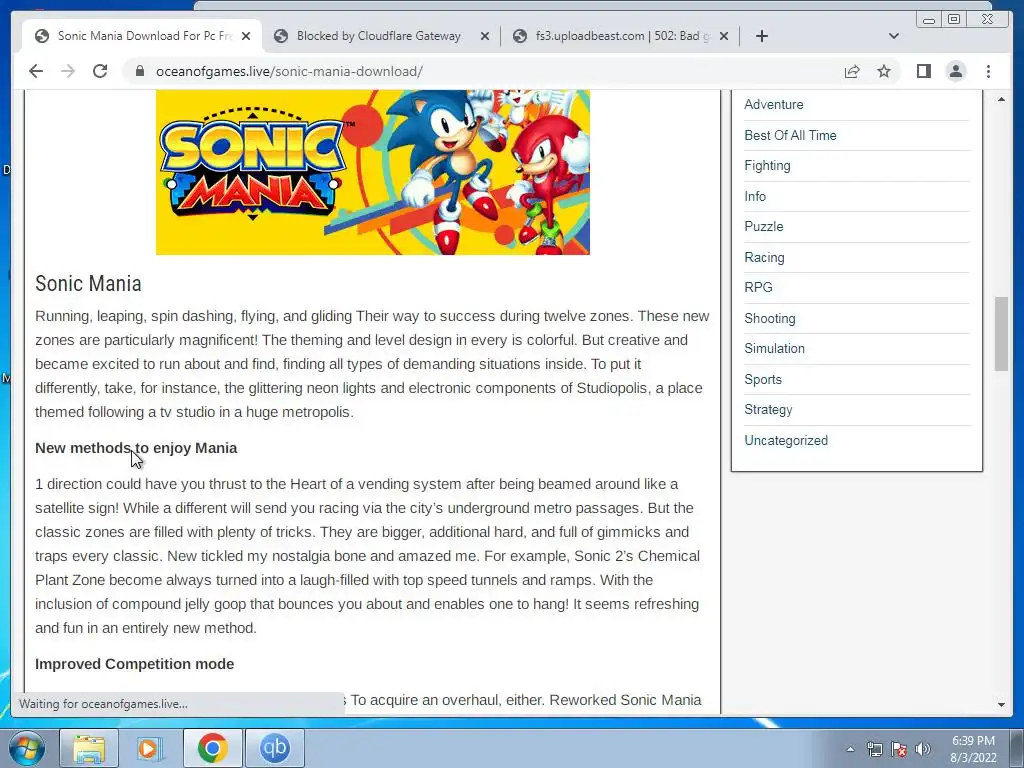Image resolution: width=1024 pixels, height=768 pixels.
Task: Open the Puzzle category link
Action: 763,227
